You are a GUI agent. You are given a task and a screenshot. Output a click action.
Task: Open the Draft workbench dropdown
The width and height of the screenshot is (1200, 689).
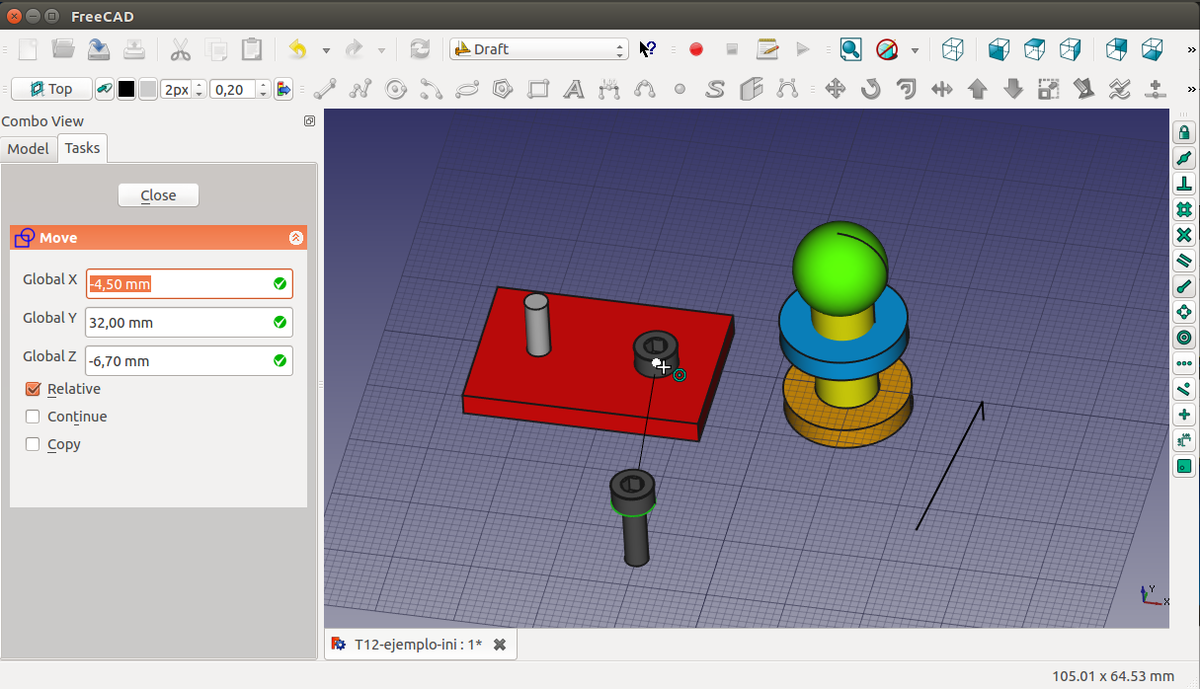coord(538,49)
